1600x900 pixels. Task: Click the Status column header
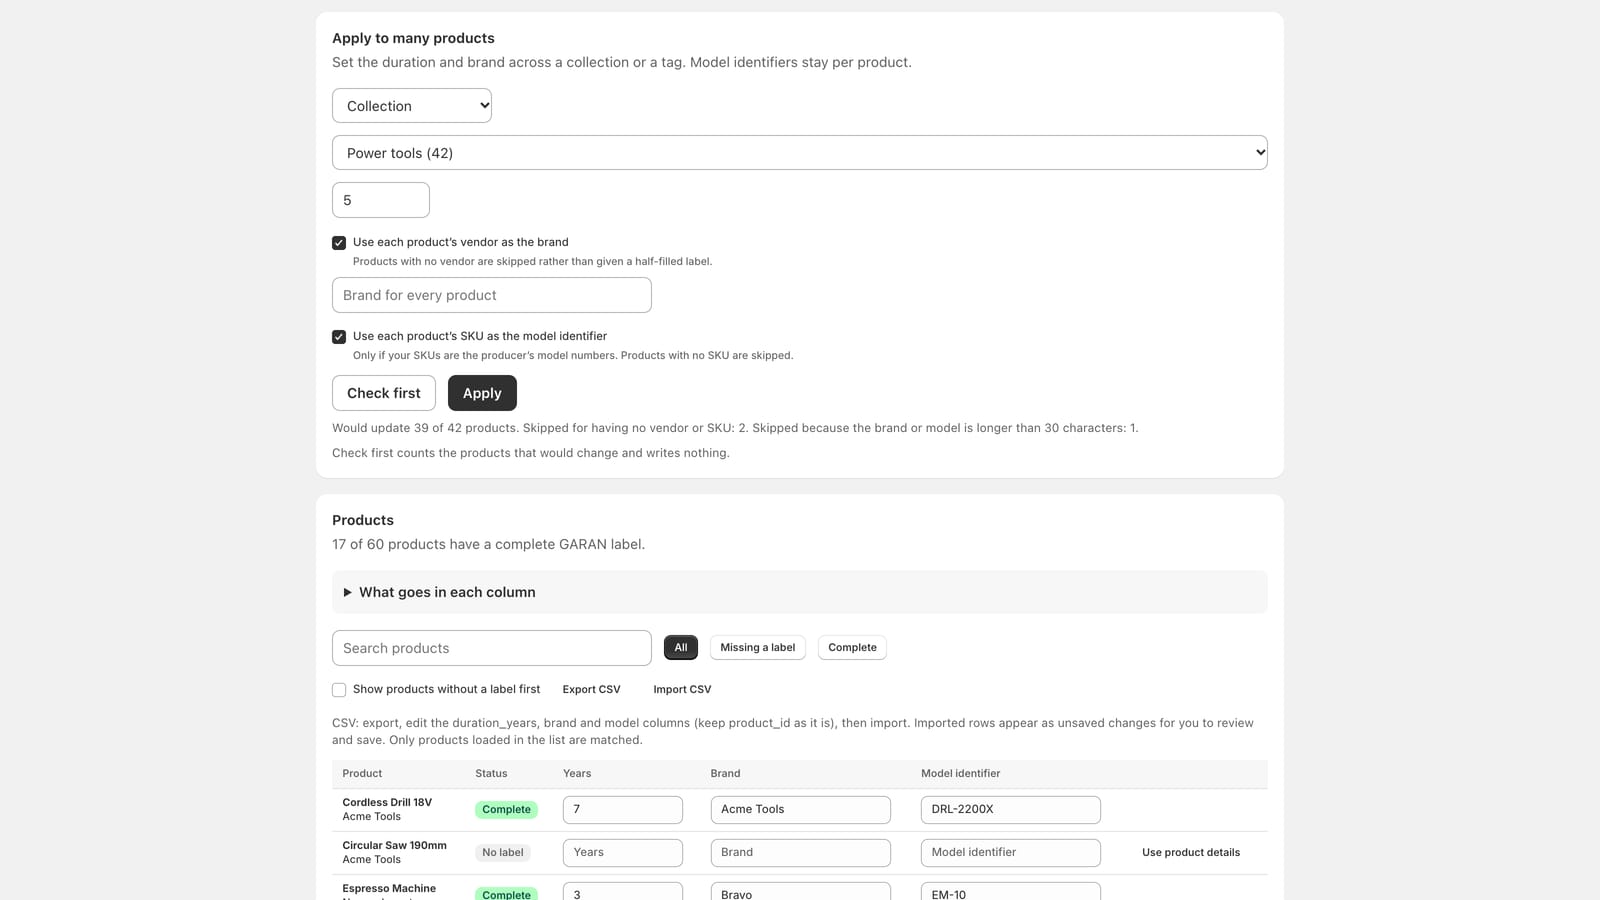491,774
